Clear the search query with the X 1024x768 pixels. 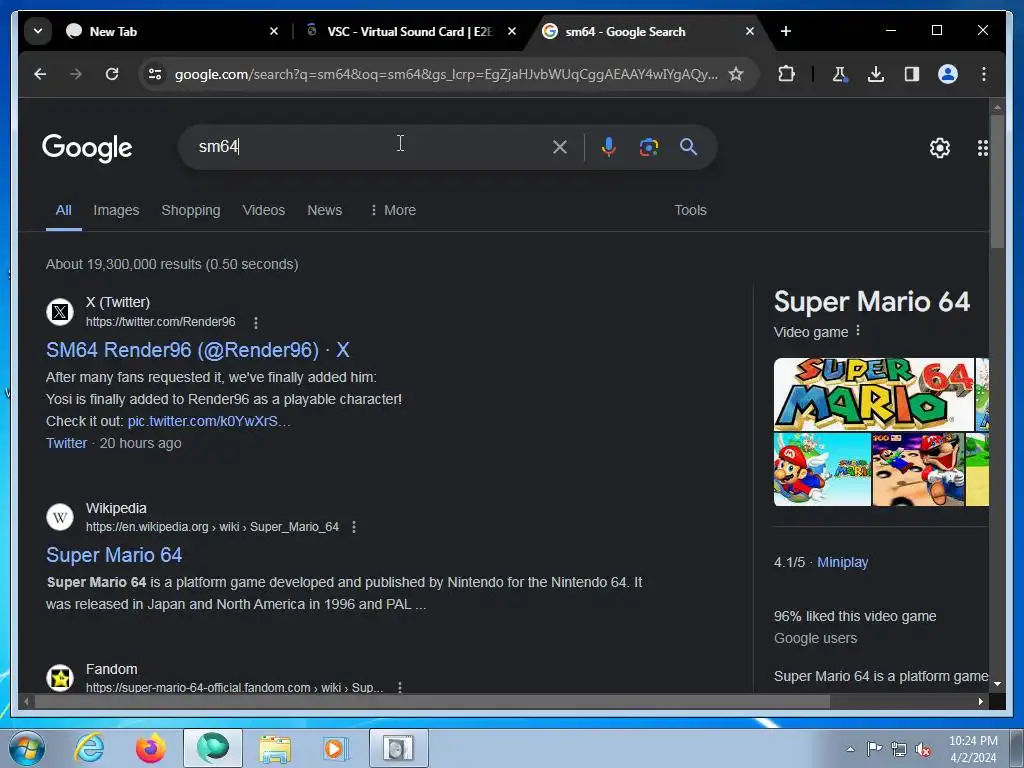[560, 147]
